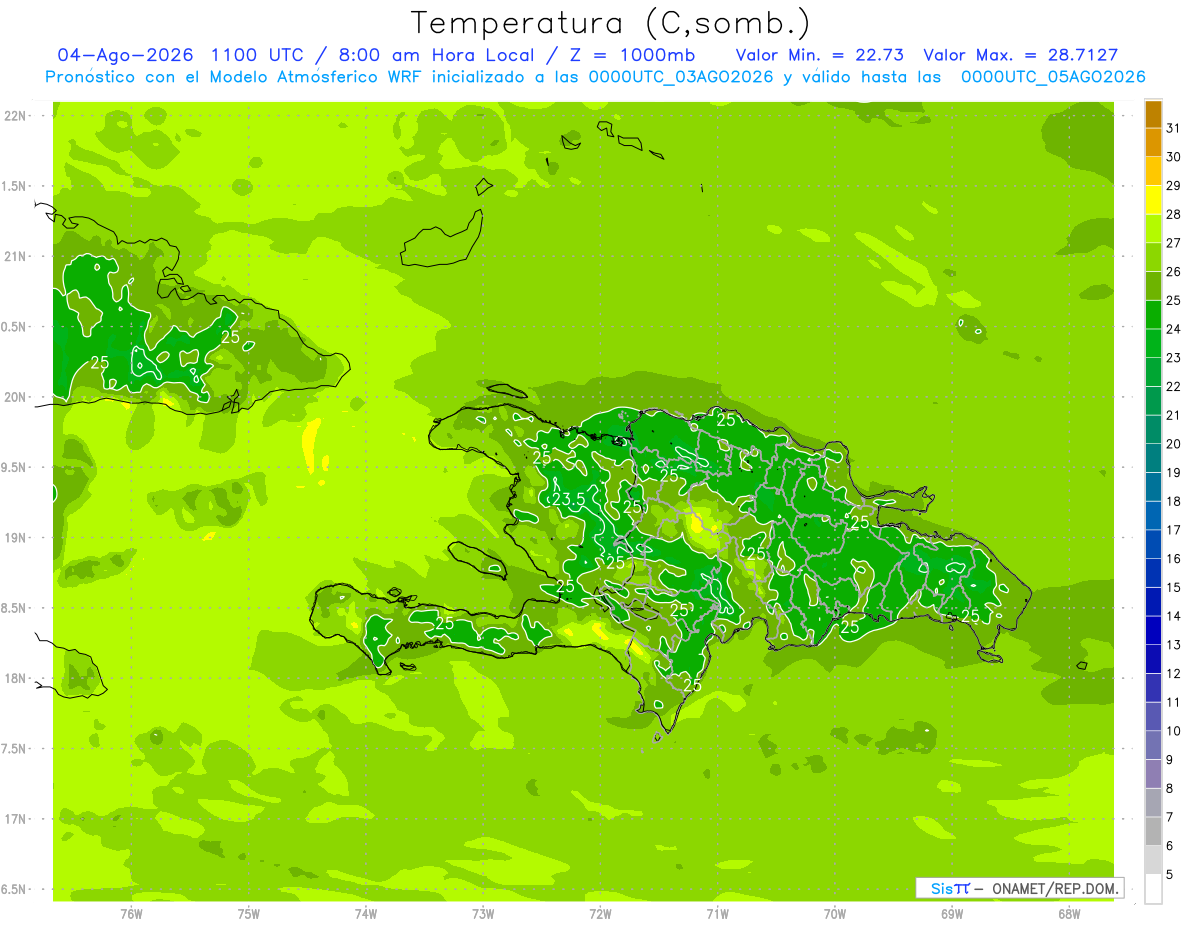
Task: Select the 'Z = 1000mb' level label
Action: 632,55
